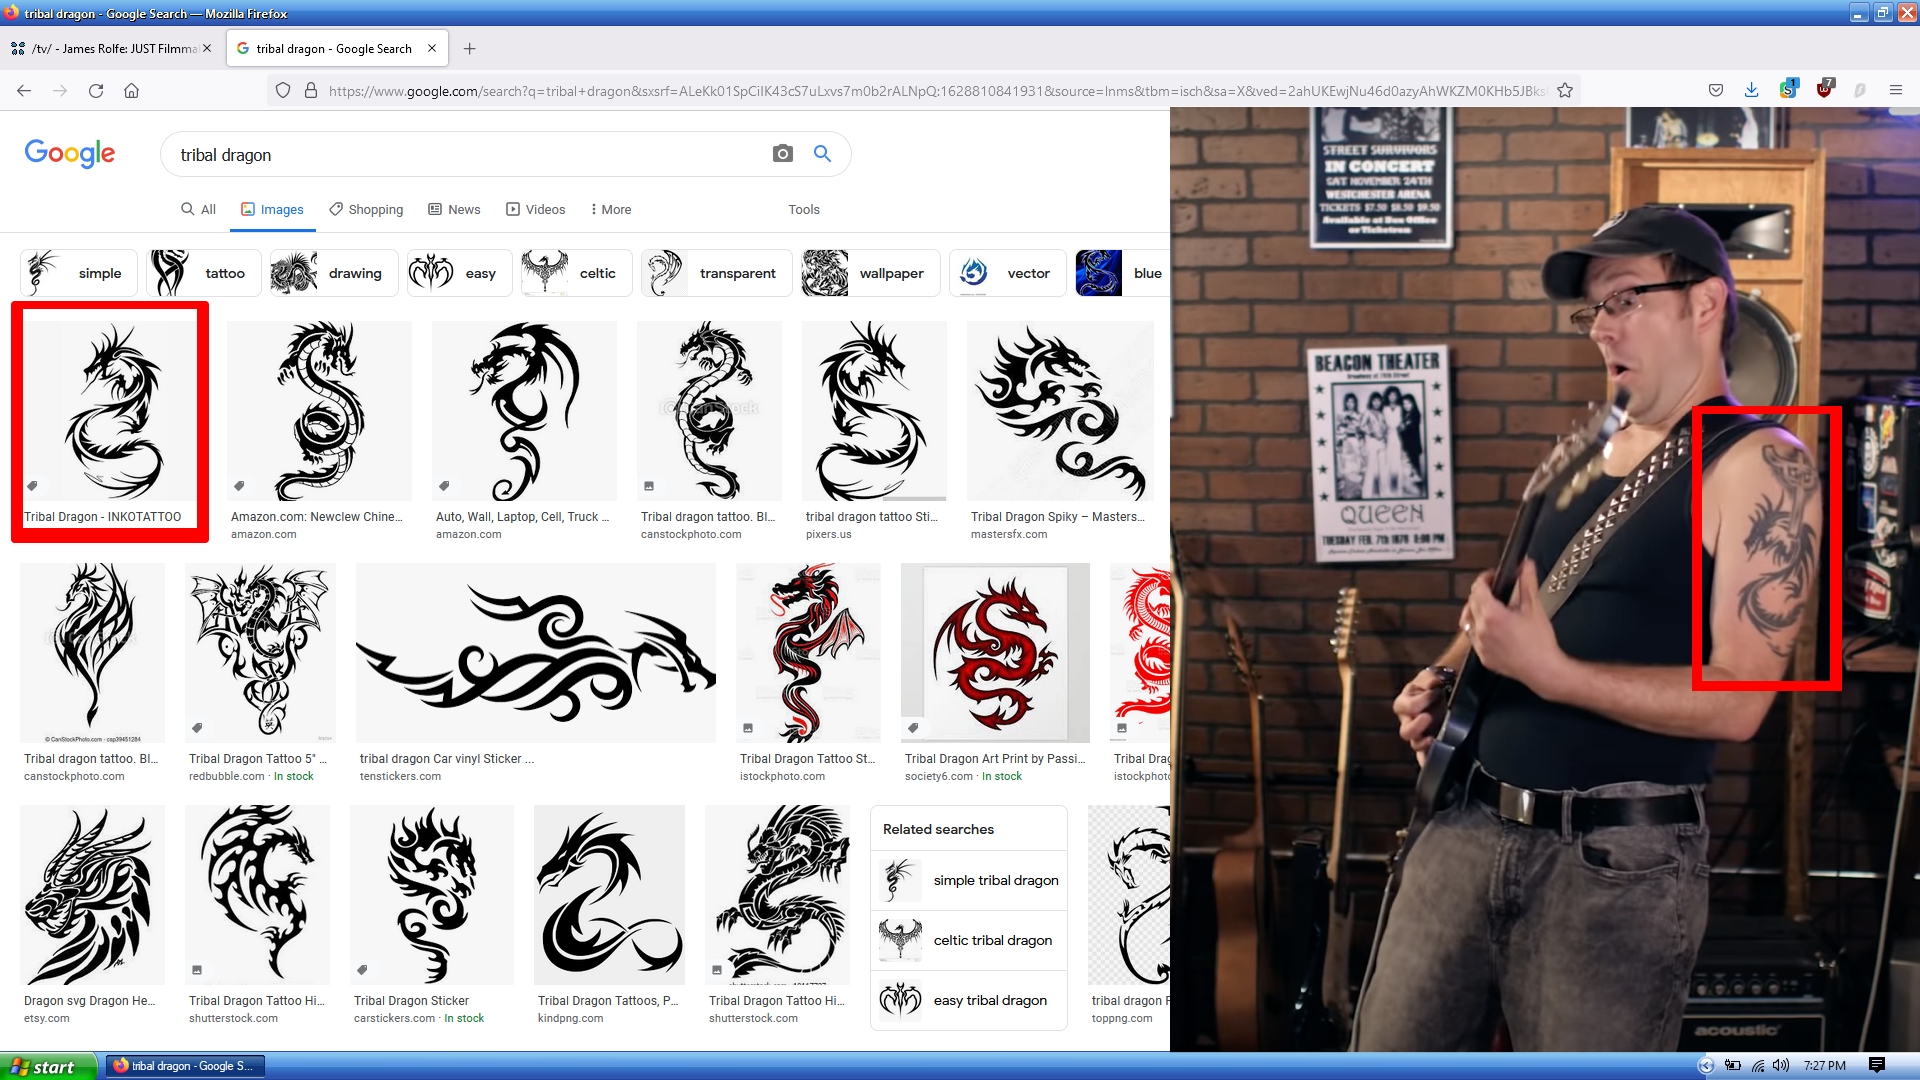Open the Tools filter options

pos(803,209)
